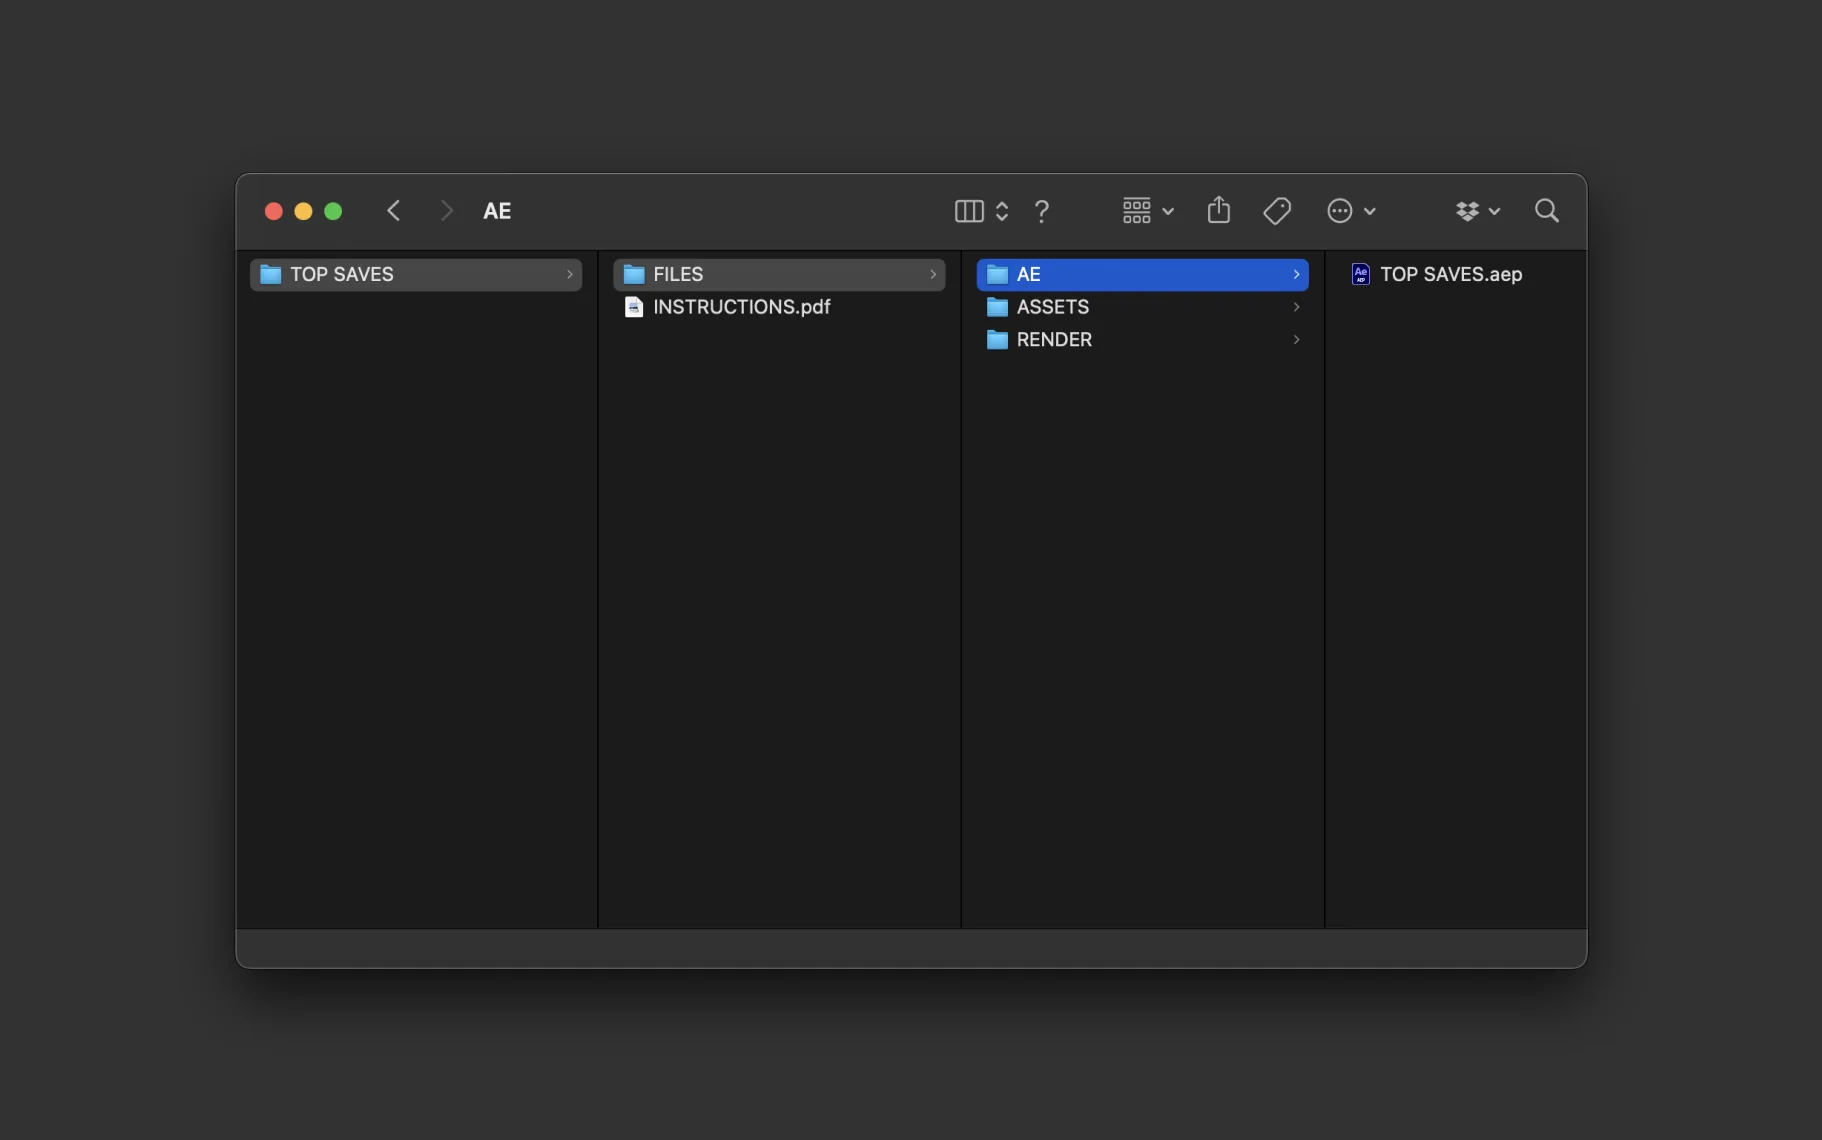Click the forward navigation arrow
This screenshot has height=1140, width=1822.
pos(446,211)
